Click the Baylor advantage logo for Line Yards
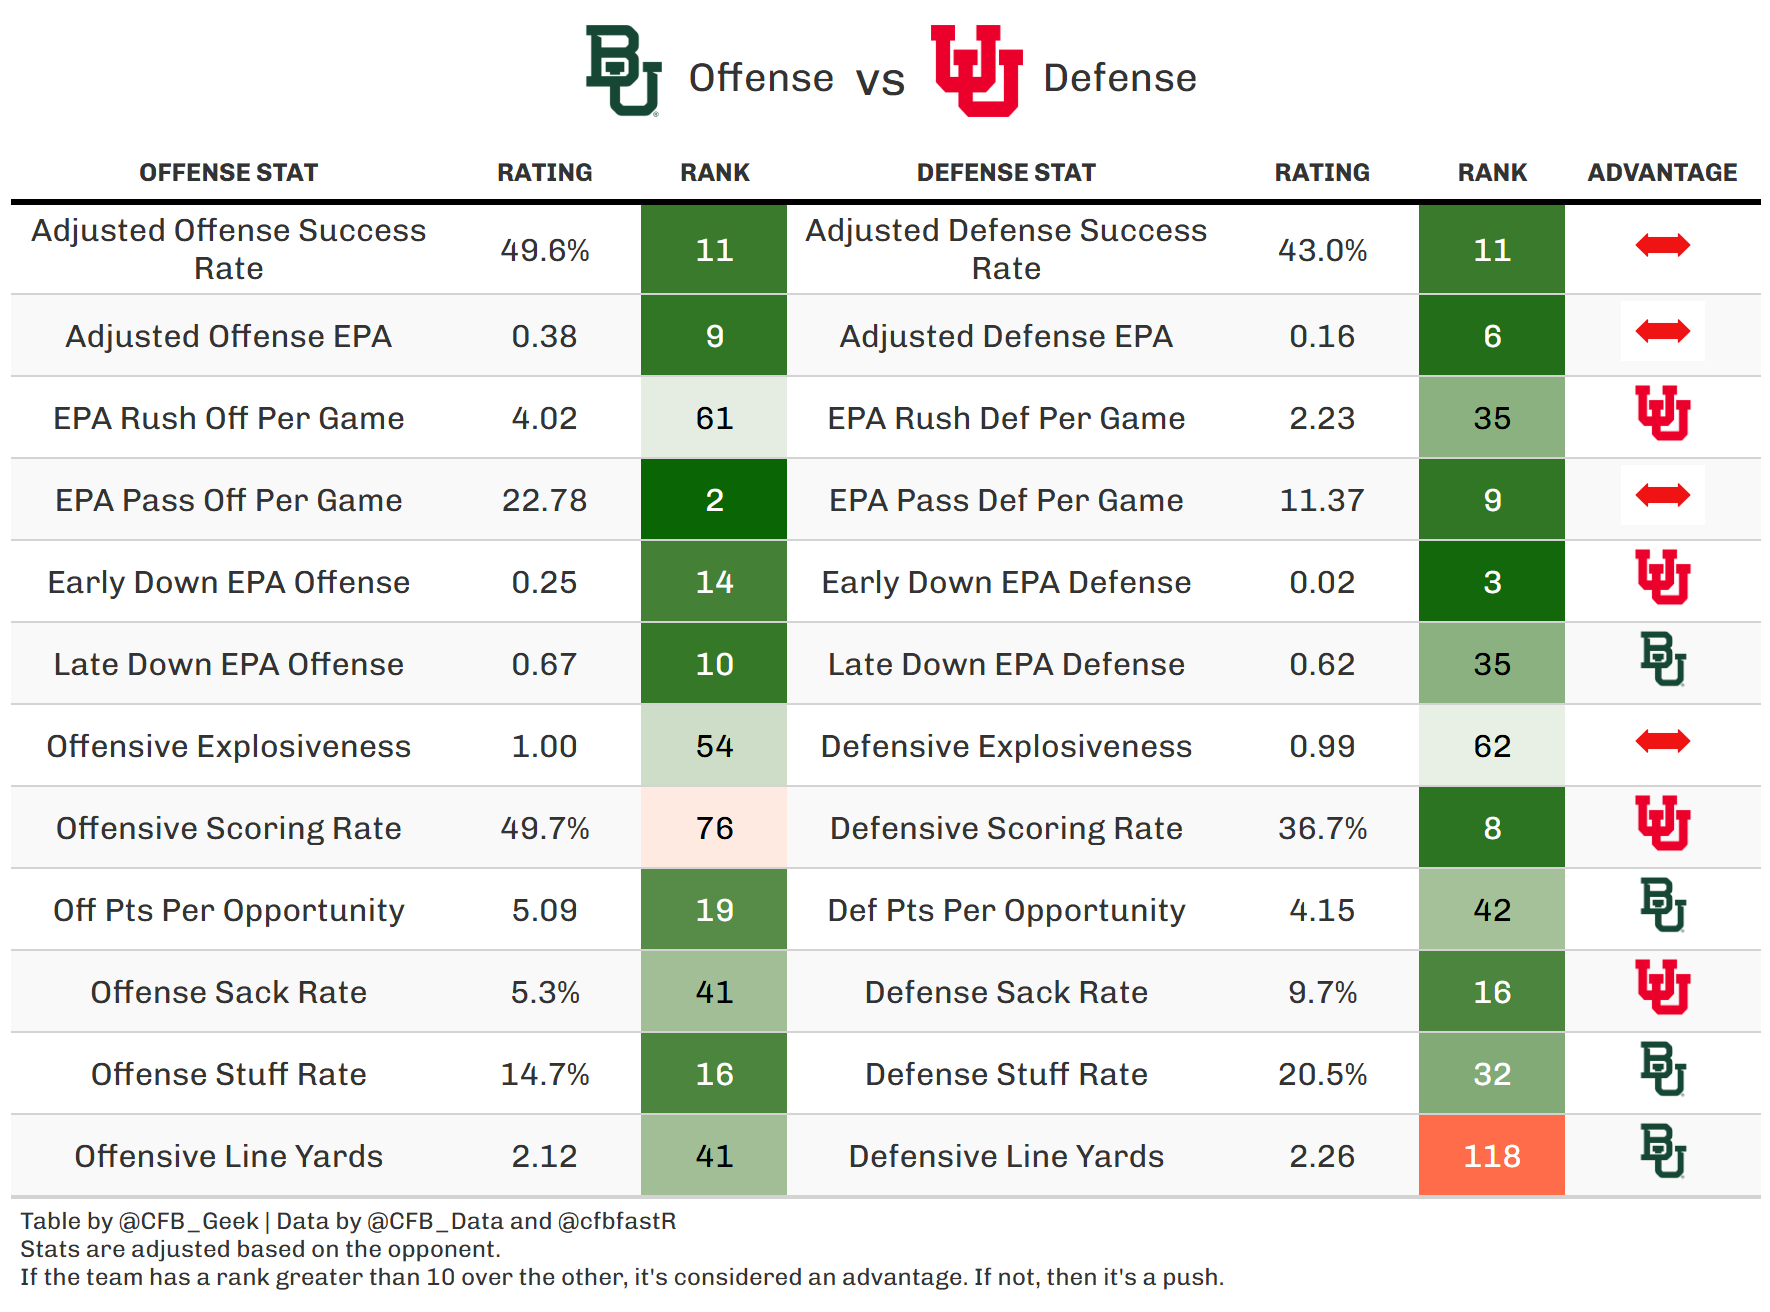 (1662, 1151)
